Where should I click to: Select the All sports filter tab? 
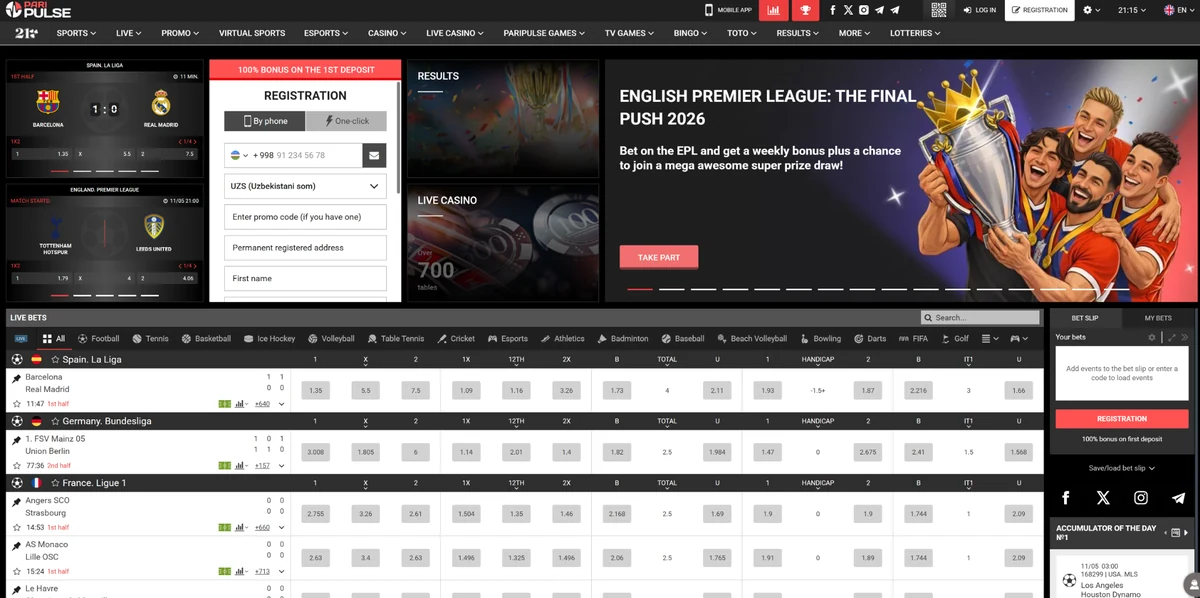pos(53,339)
